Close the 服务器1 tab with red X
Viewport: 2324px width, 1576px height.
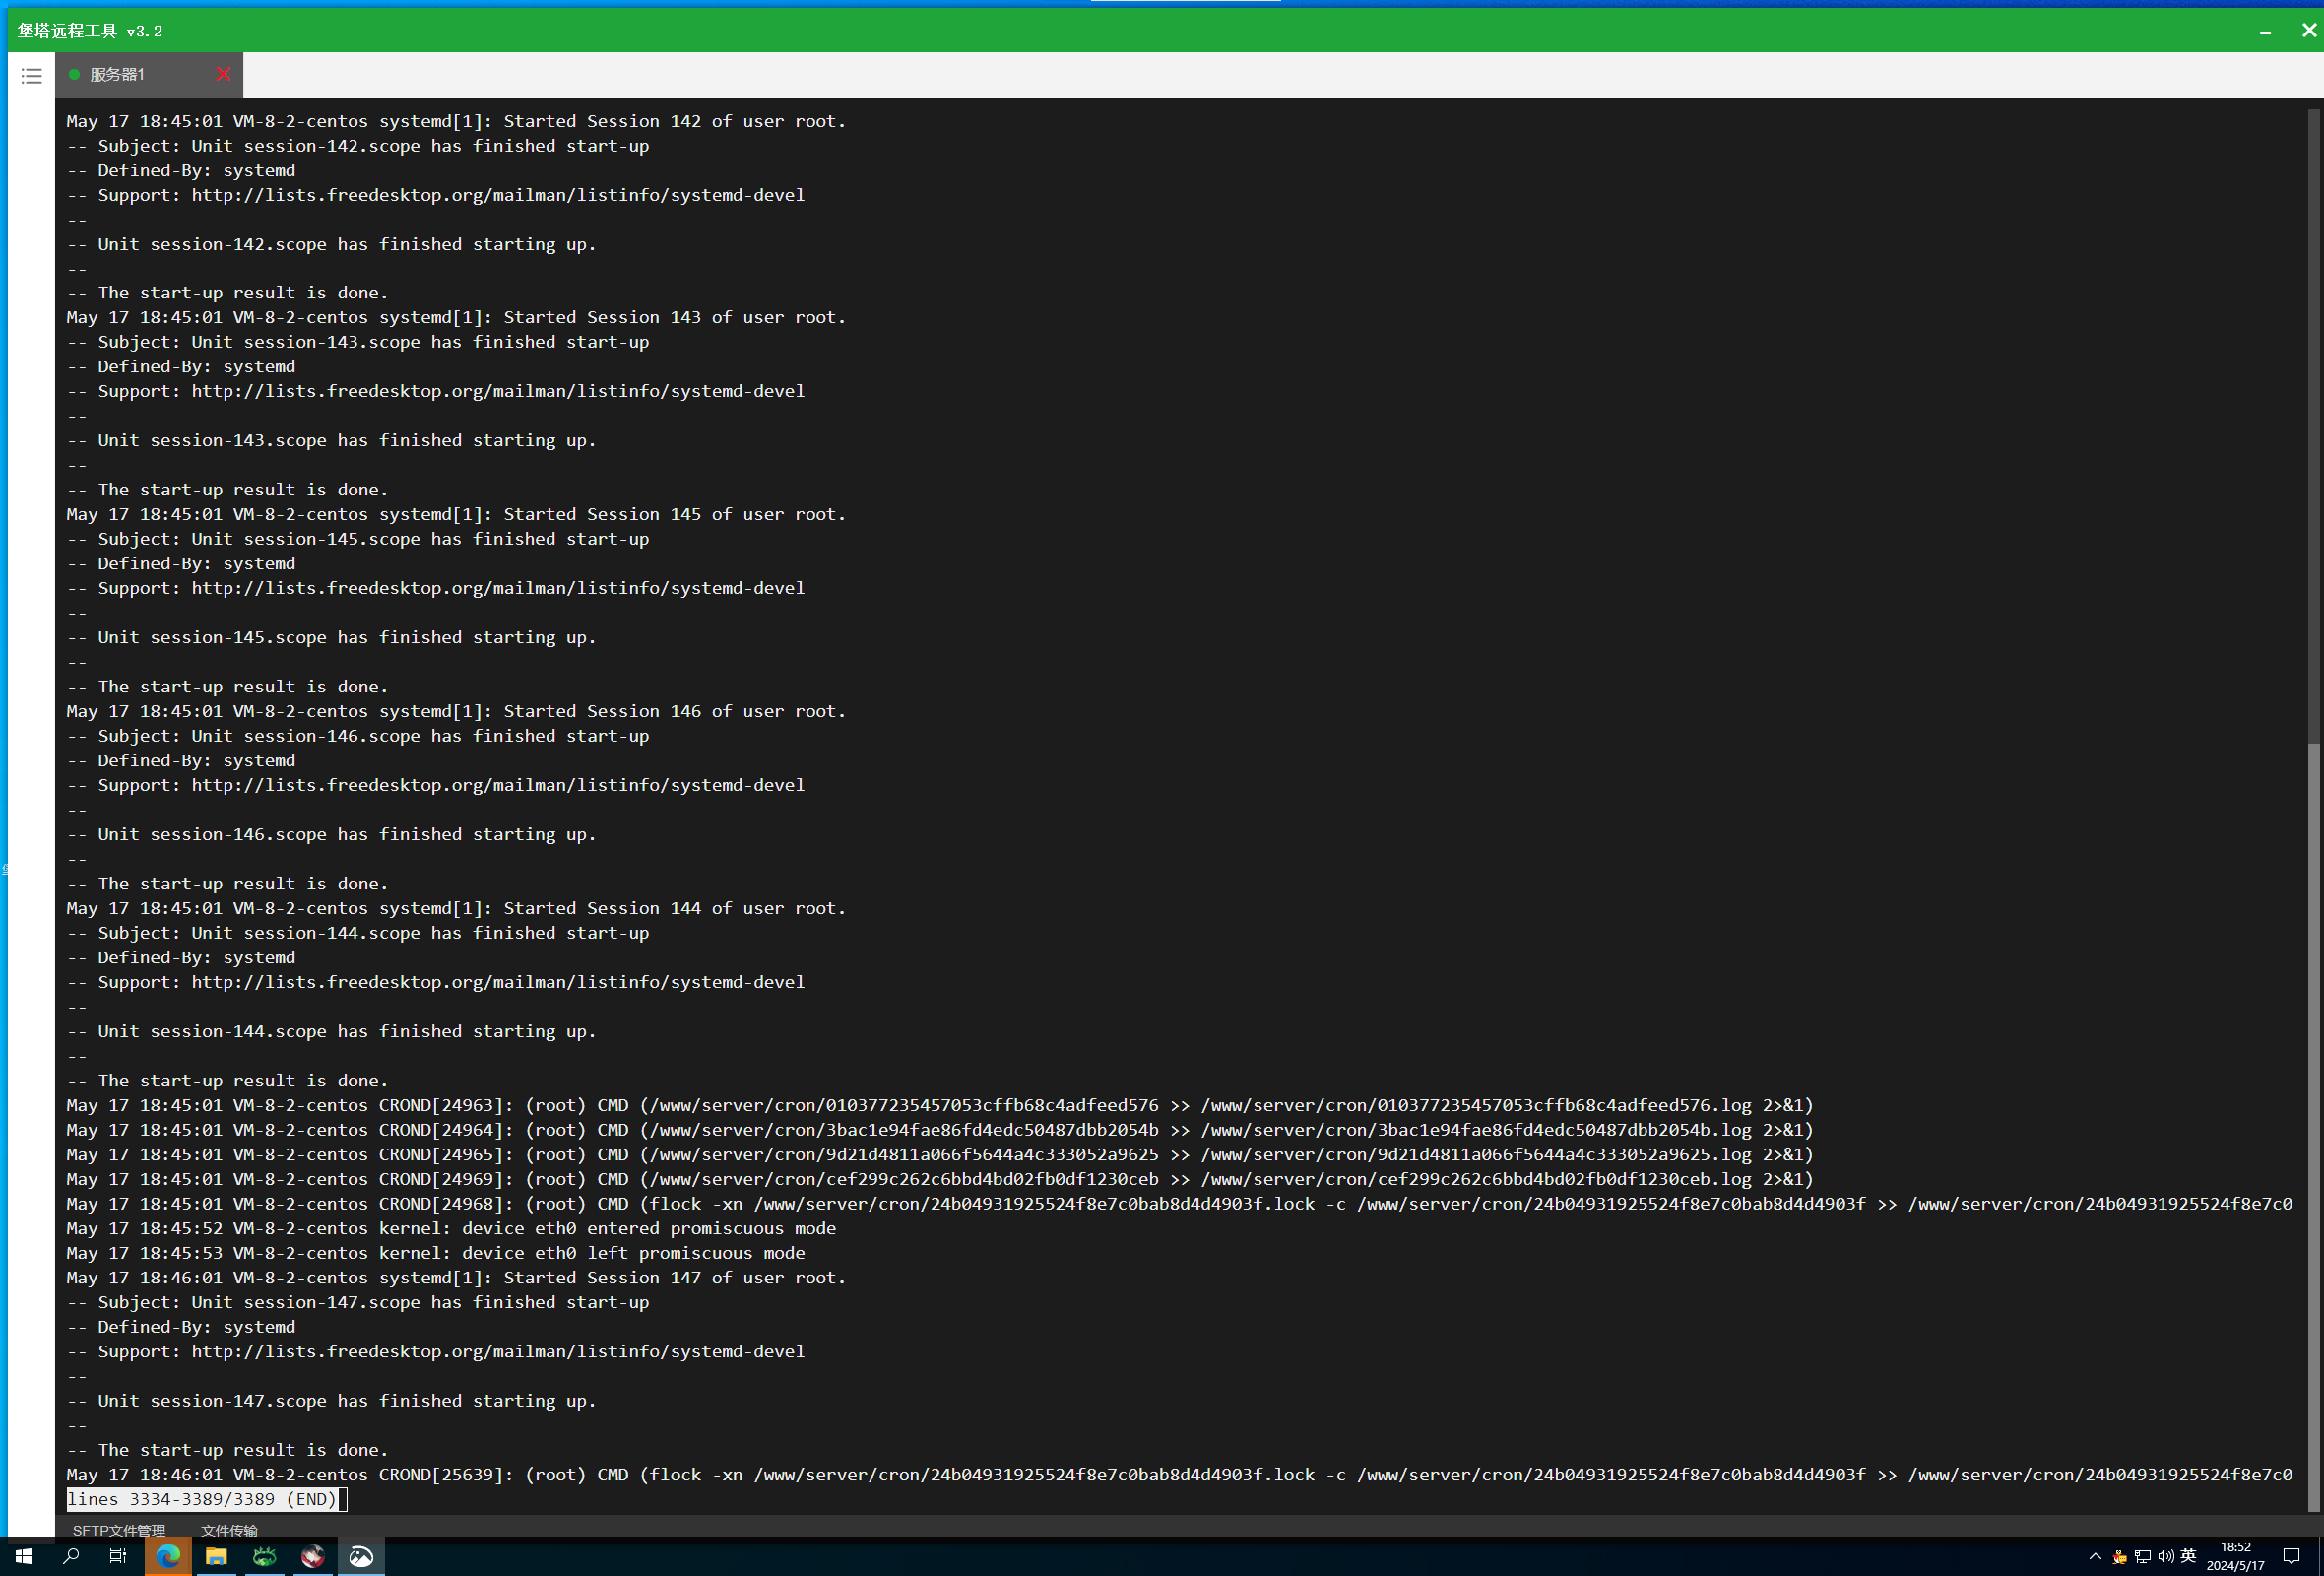(223, 74)
